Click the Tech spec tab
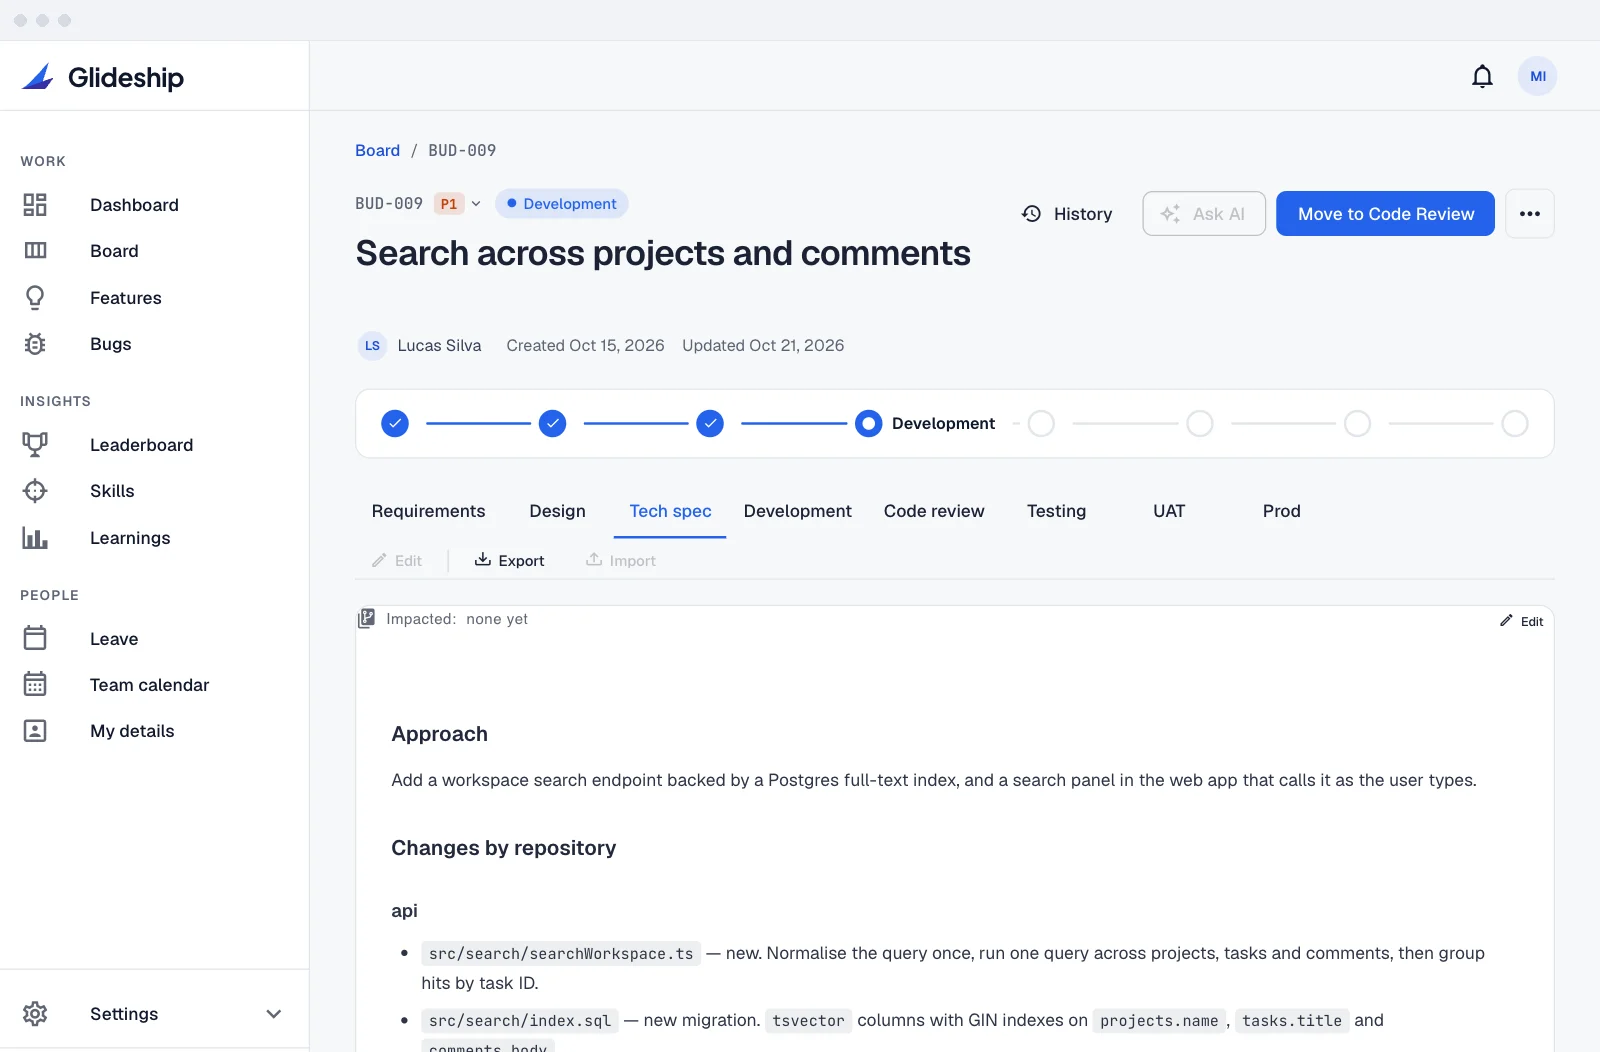The image size is (1600, 1052). (x=670, y=511)
